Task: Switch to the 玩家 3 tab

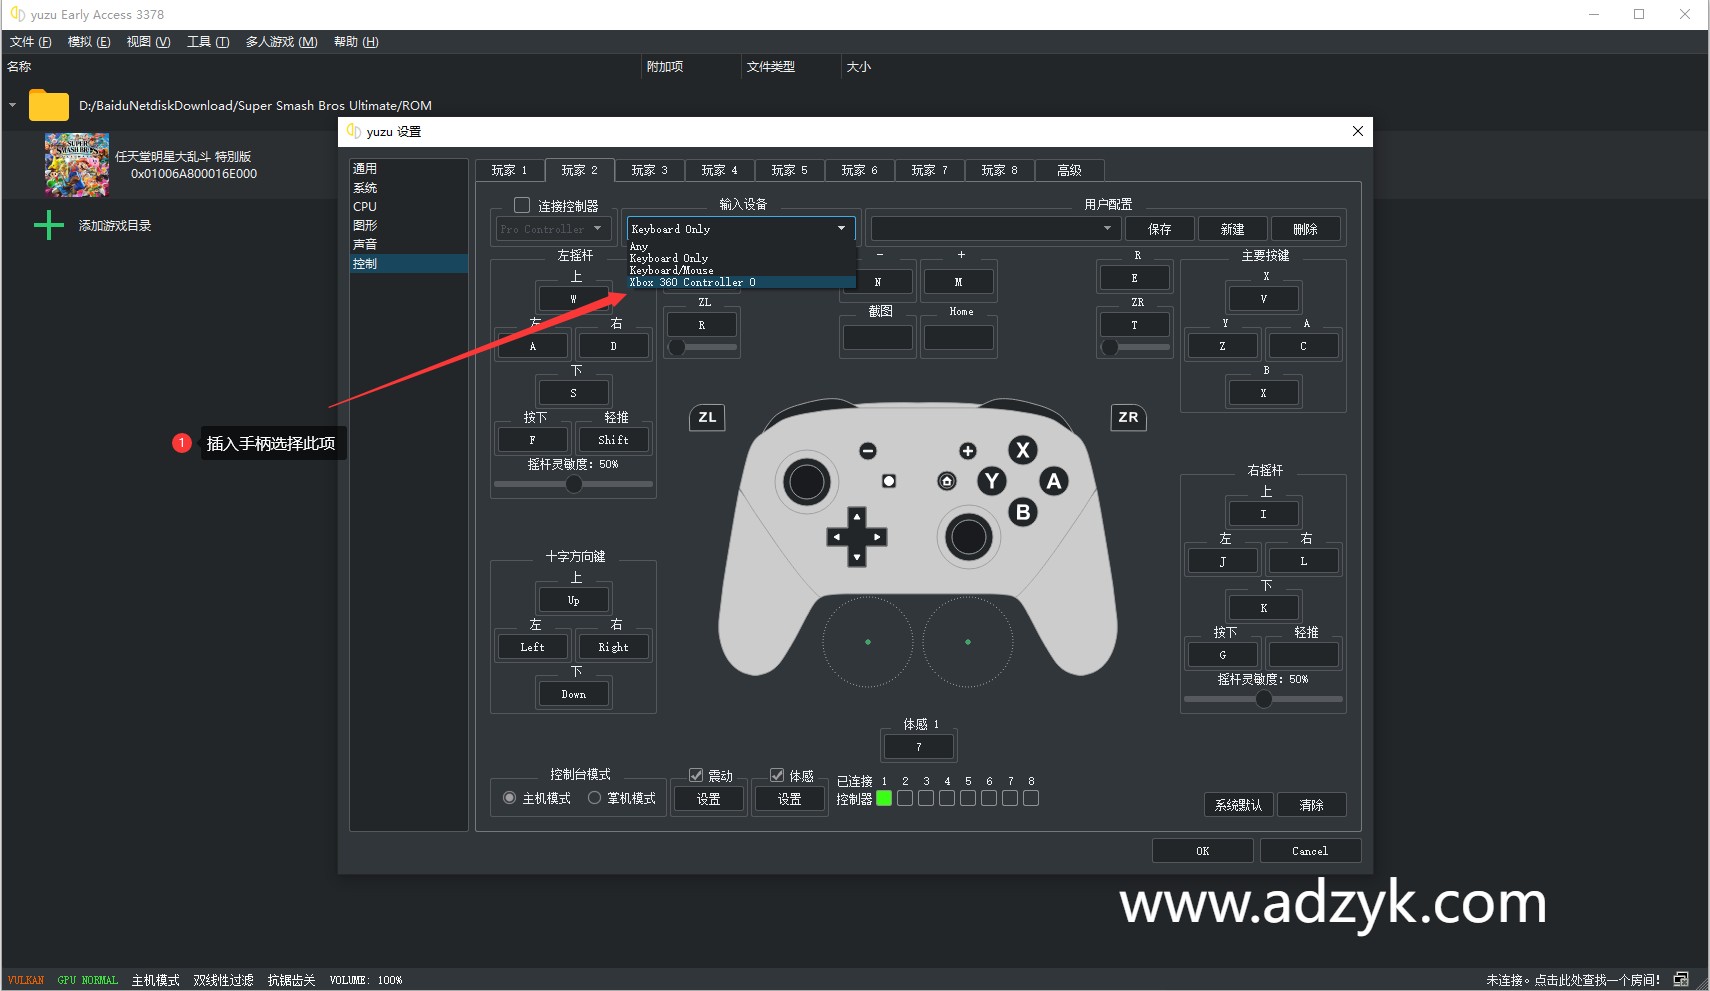Action: 649,170
